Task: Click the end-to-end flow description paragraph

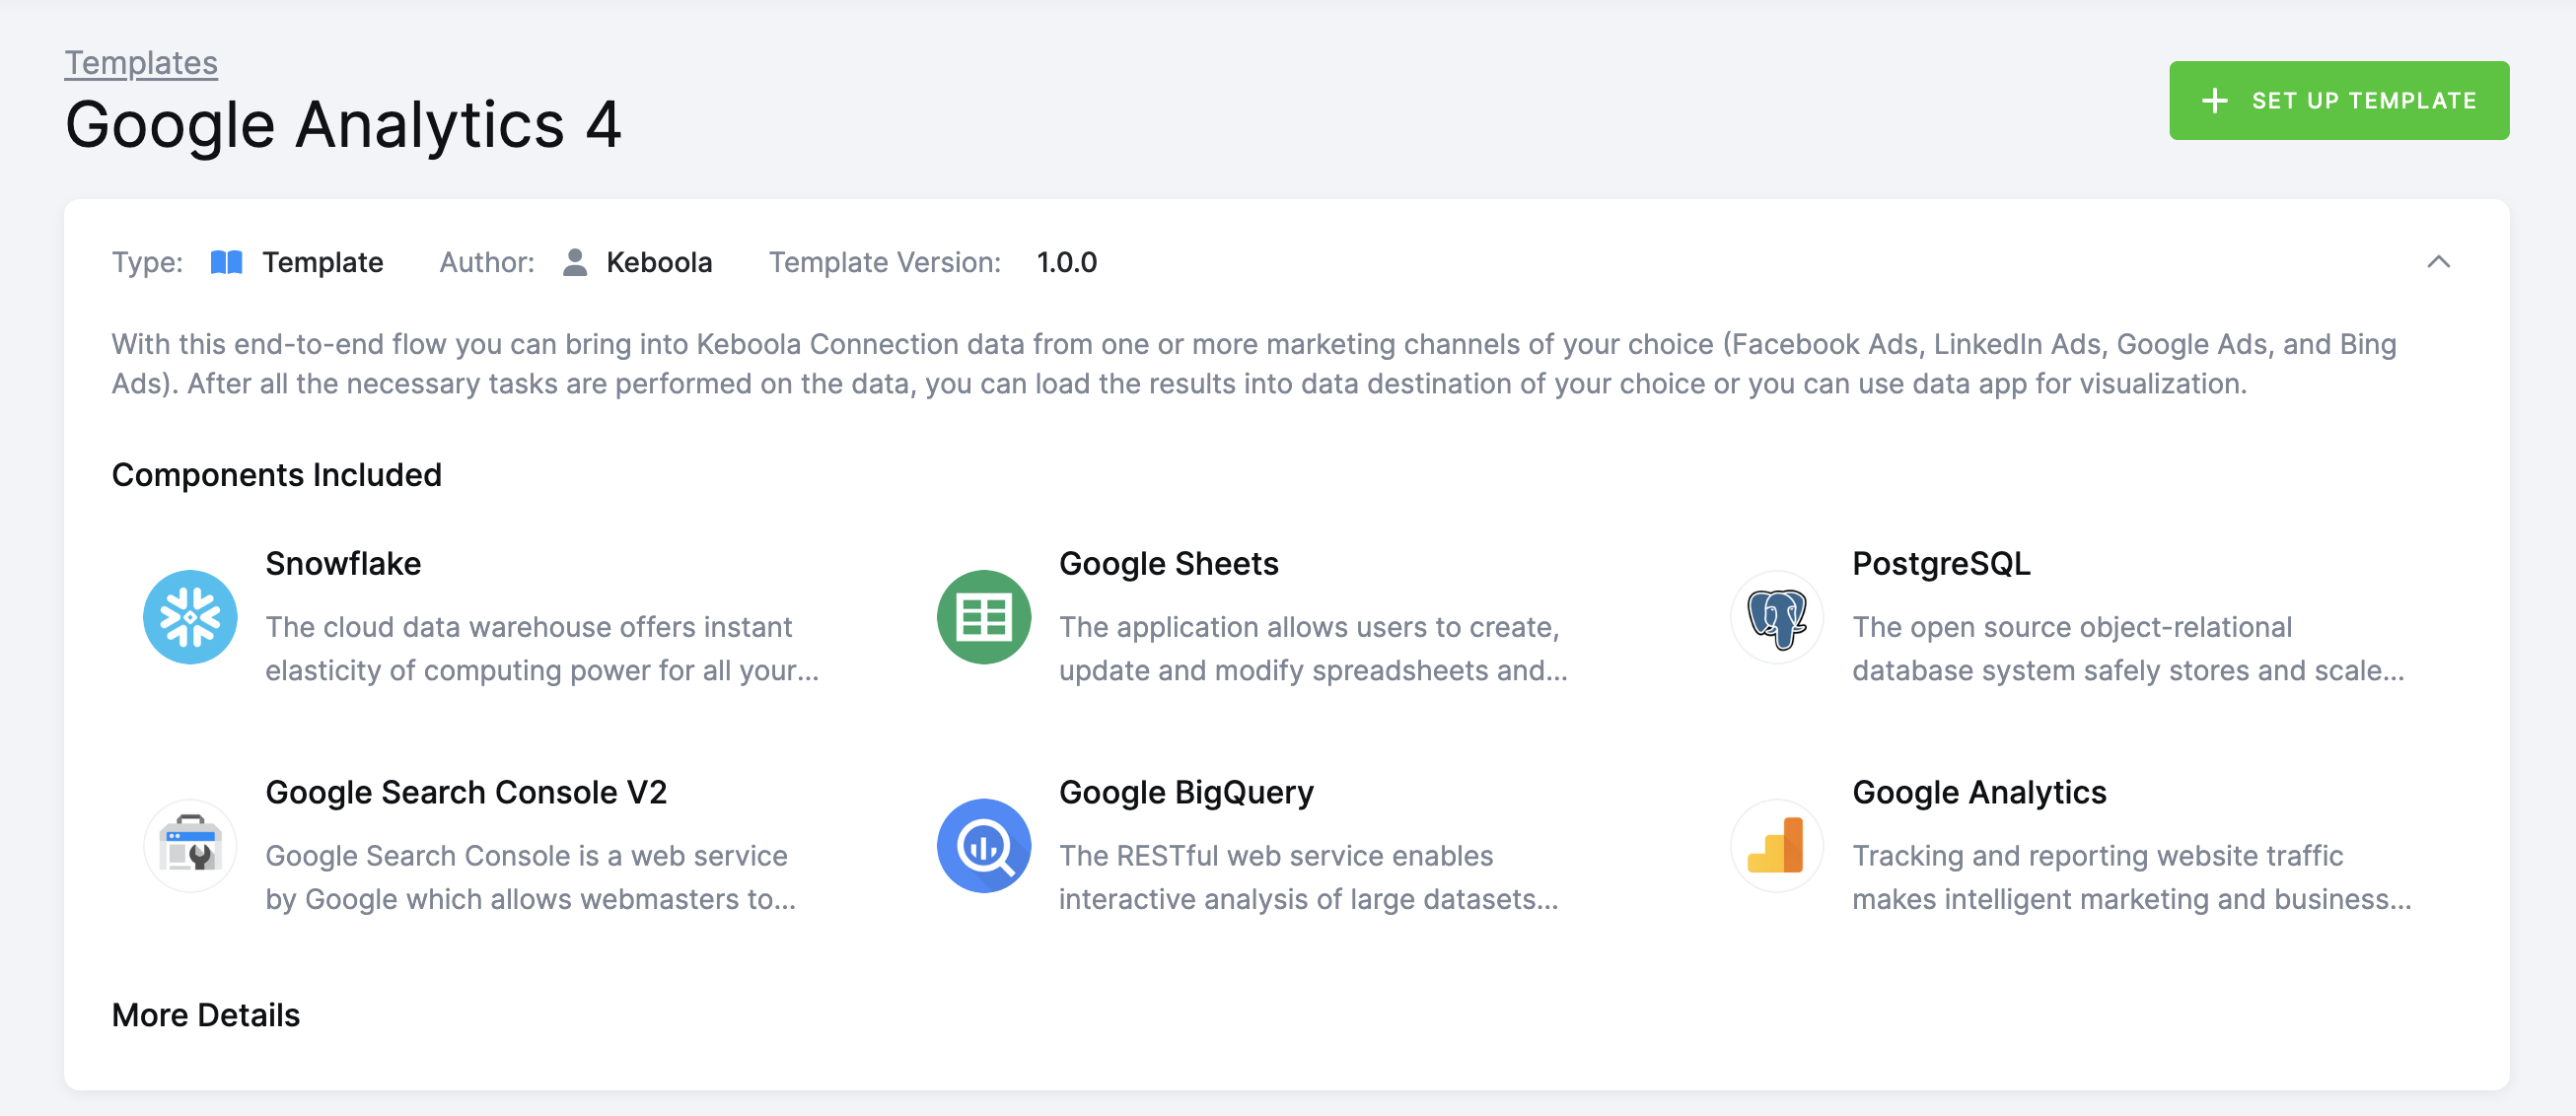Action: point(1254,364)
